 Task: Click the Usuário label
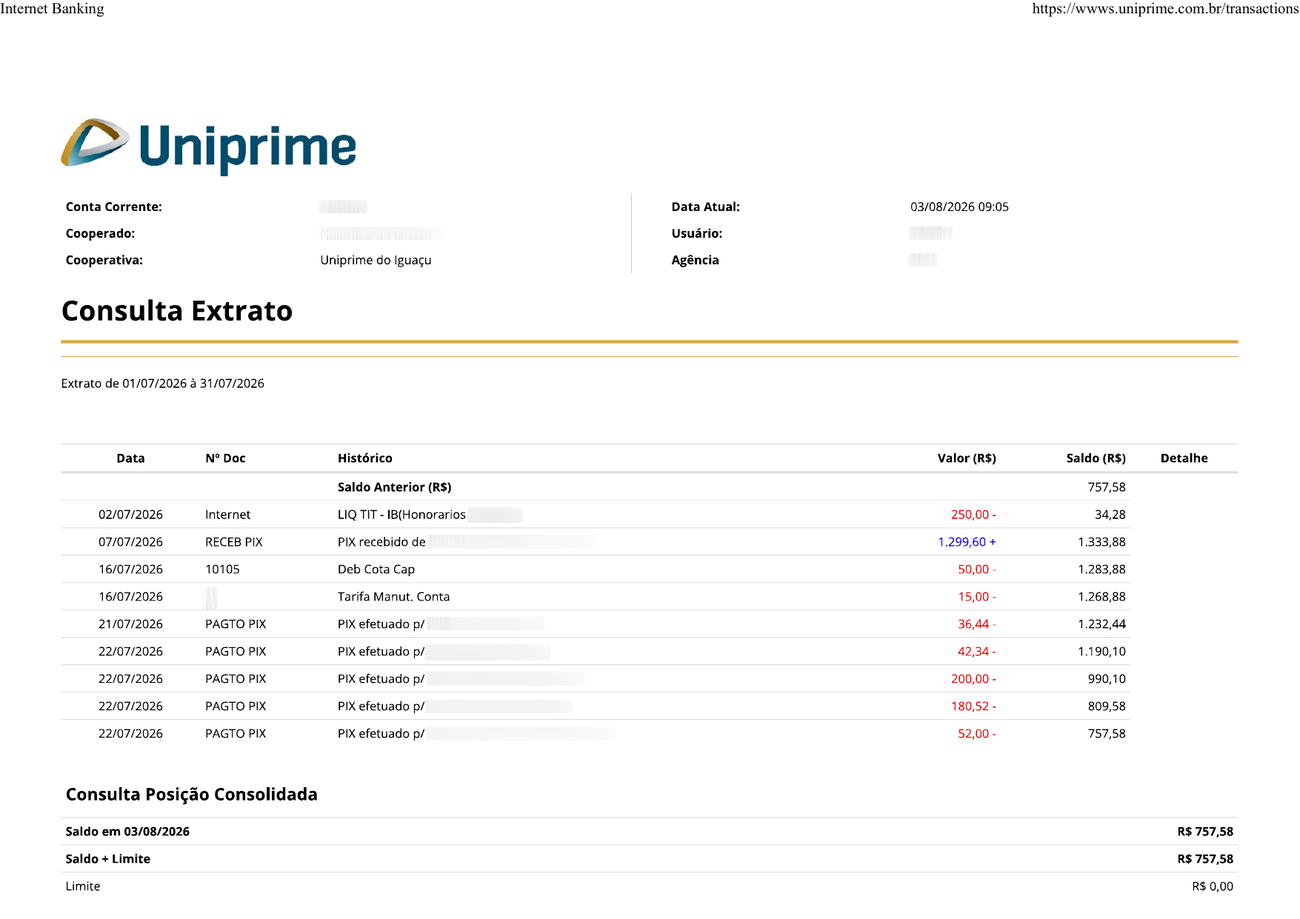pyautogui.click(x=697, y=233)
